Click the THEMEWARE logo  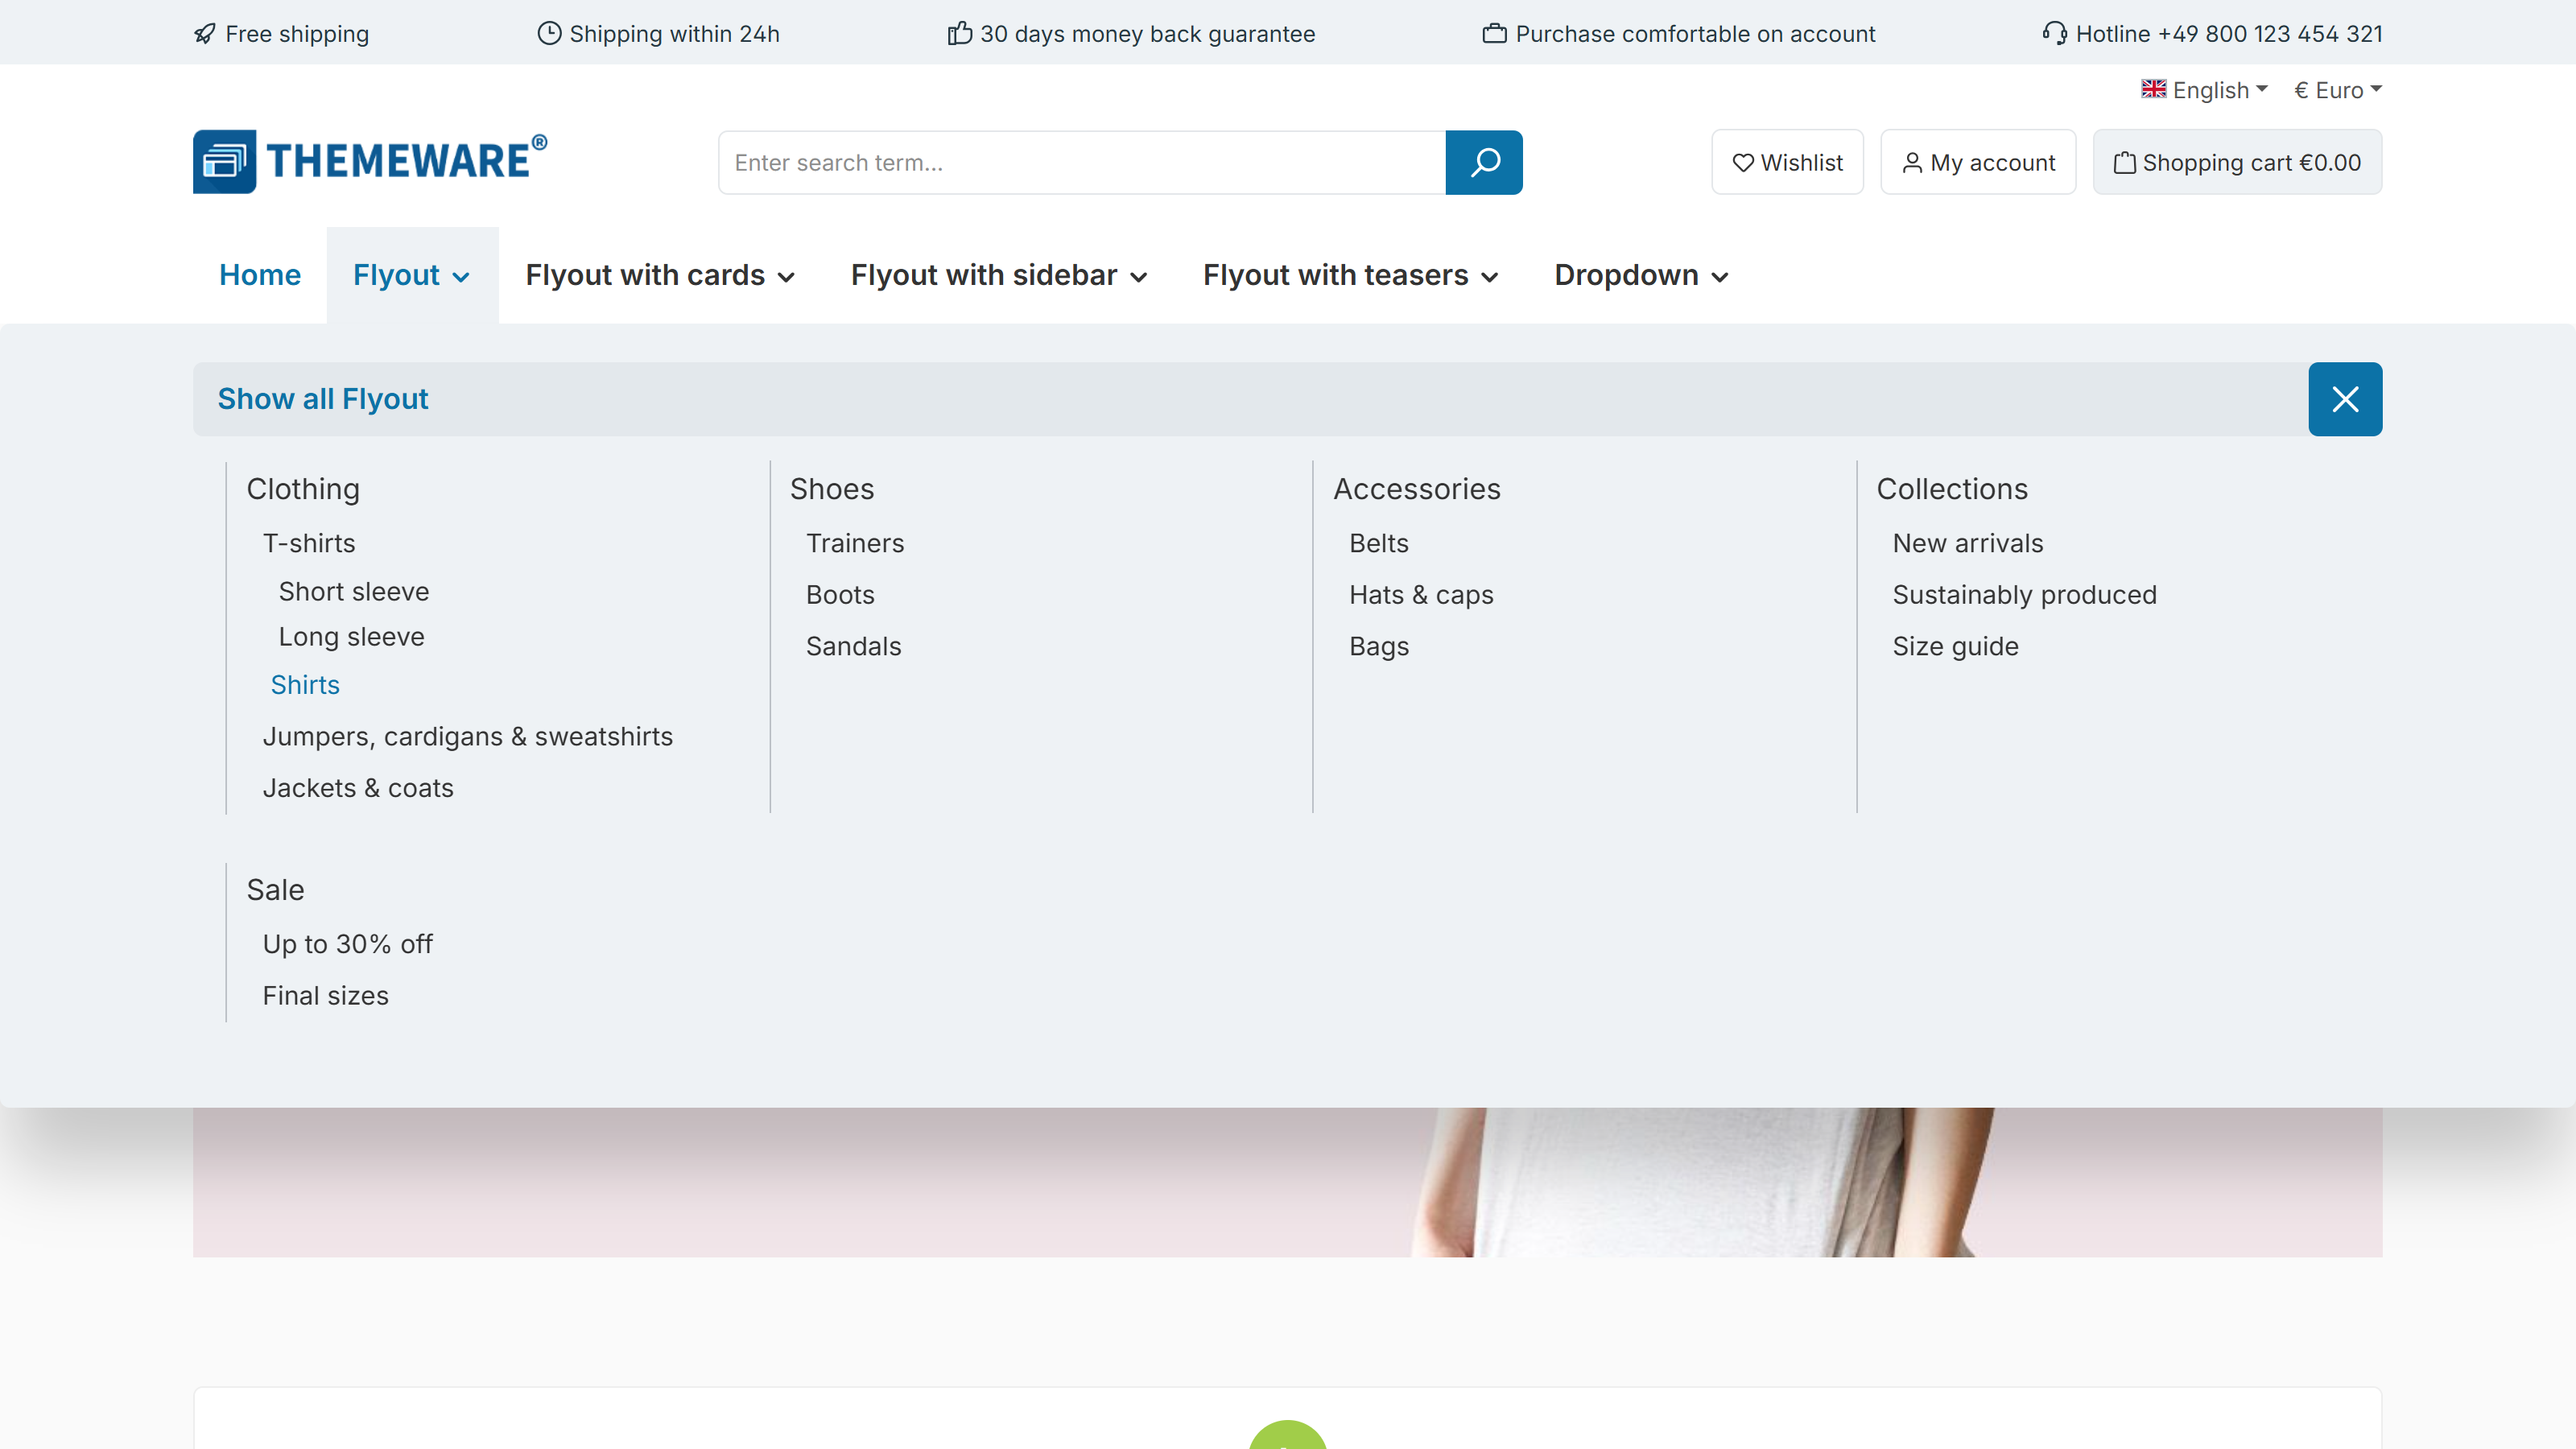coord(370,161)
